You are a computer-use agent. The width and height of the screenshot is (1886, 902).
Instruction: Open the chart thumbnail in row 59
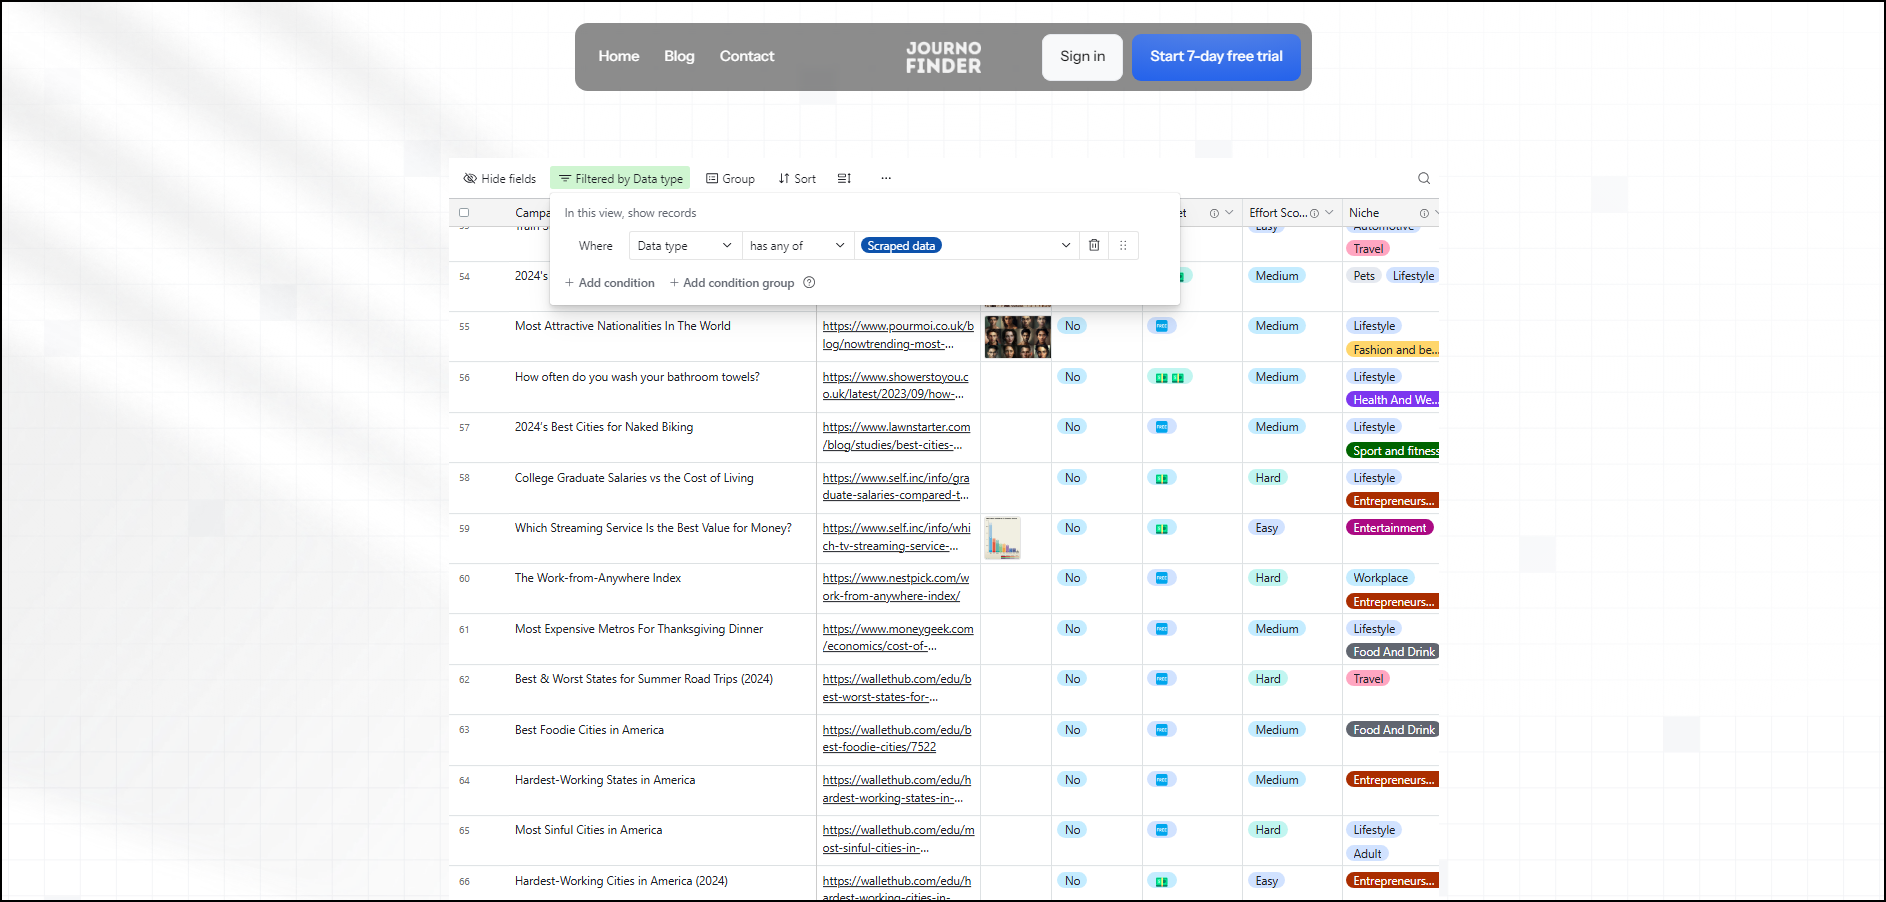tap(1002, 538)
